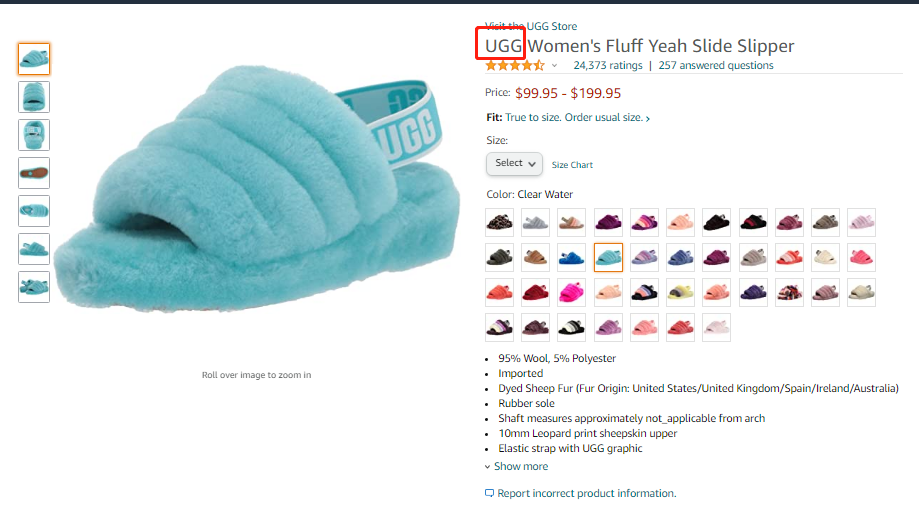Screen dimensions: 919x510
Task: Open the Size Chart link
Action: click(x=572, y=165)
